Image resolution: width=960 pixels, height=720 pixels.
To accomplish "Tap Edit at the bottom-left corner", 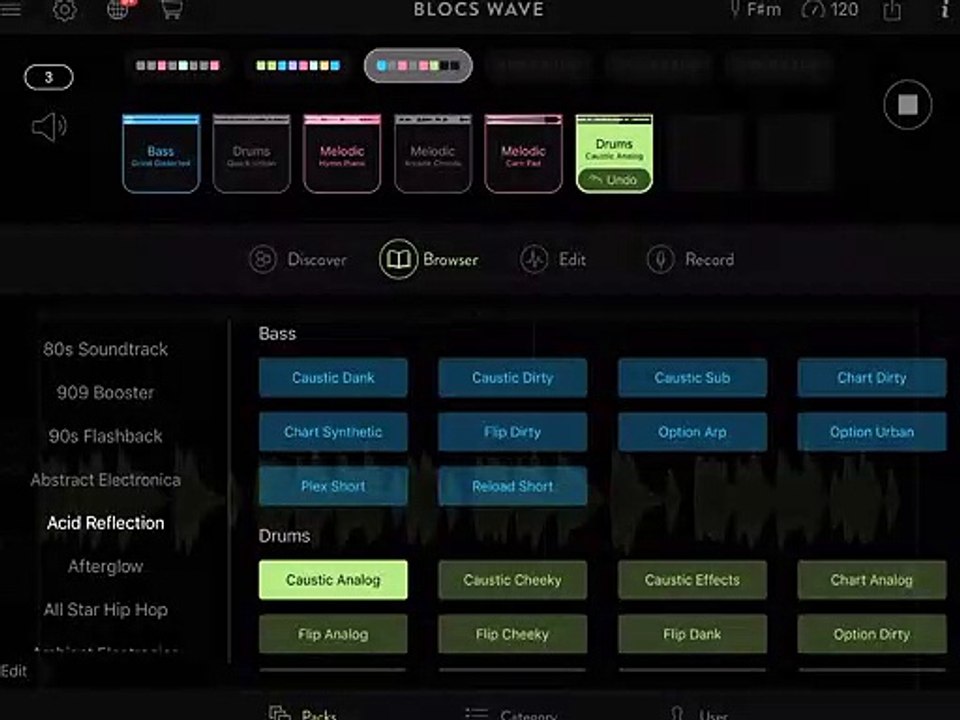I will click(13, 671).
